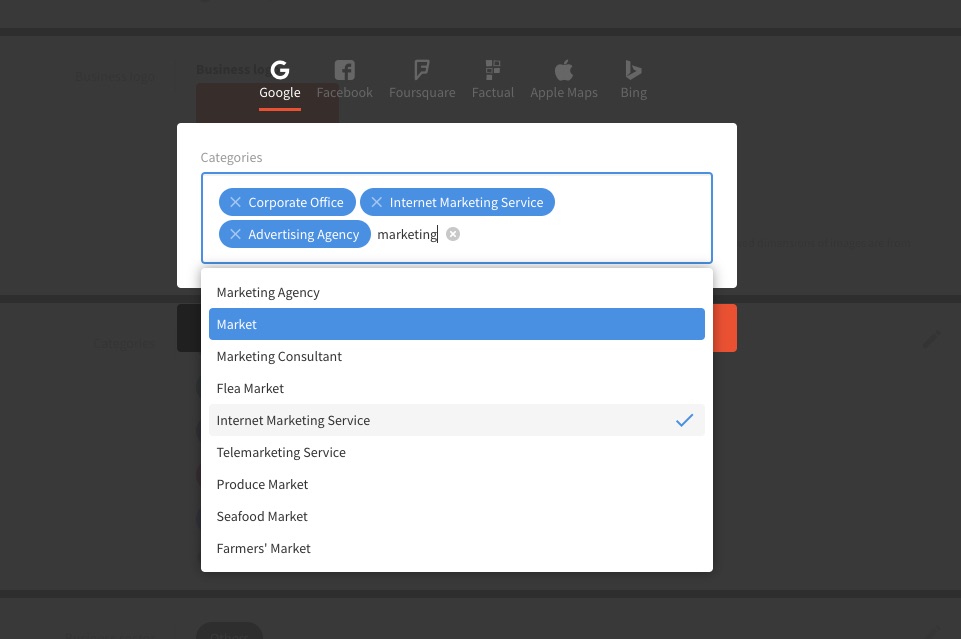Pick Produce Market from the dropdown
This screenshot has width=961, height=639.
coord(457,484)
